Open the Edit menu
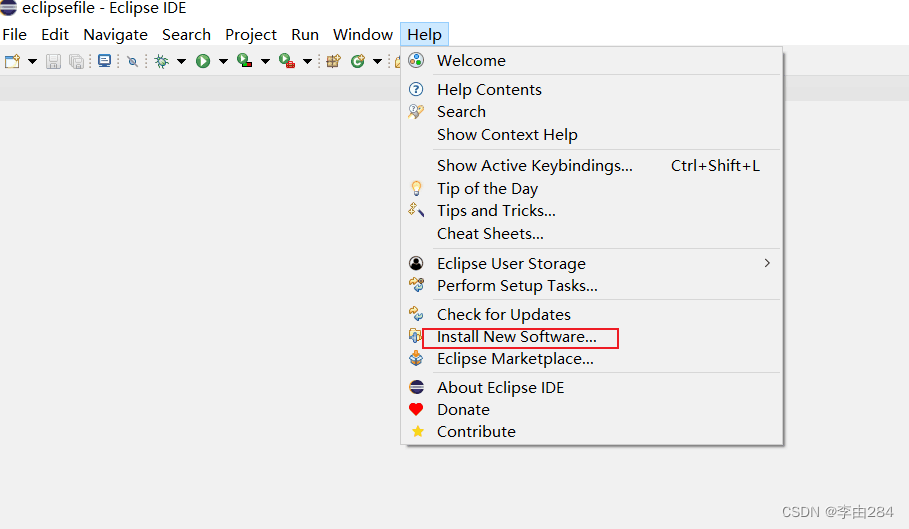This screenshot has height=529, width=909. (55, 35)
